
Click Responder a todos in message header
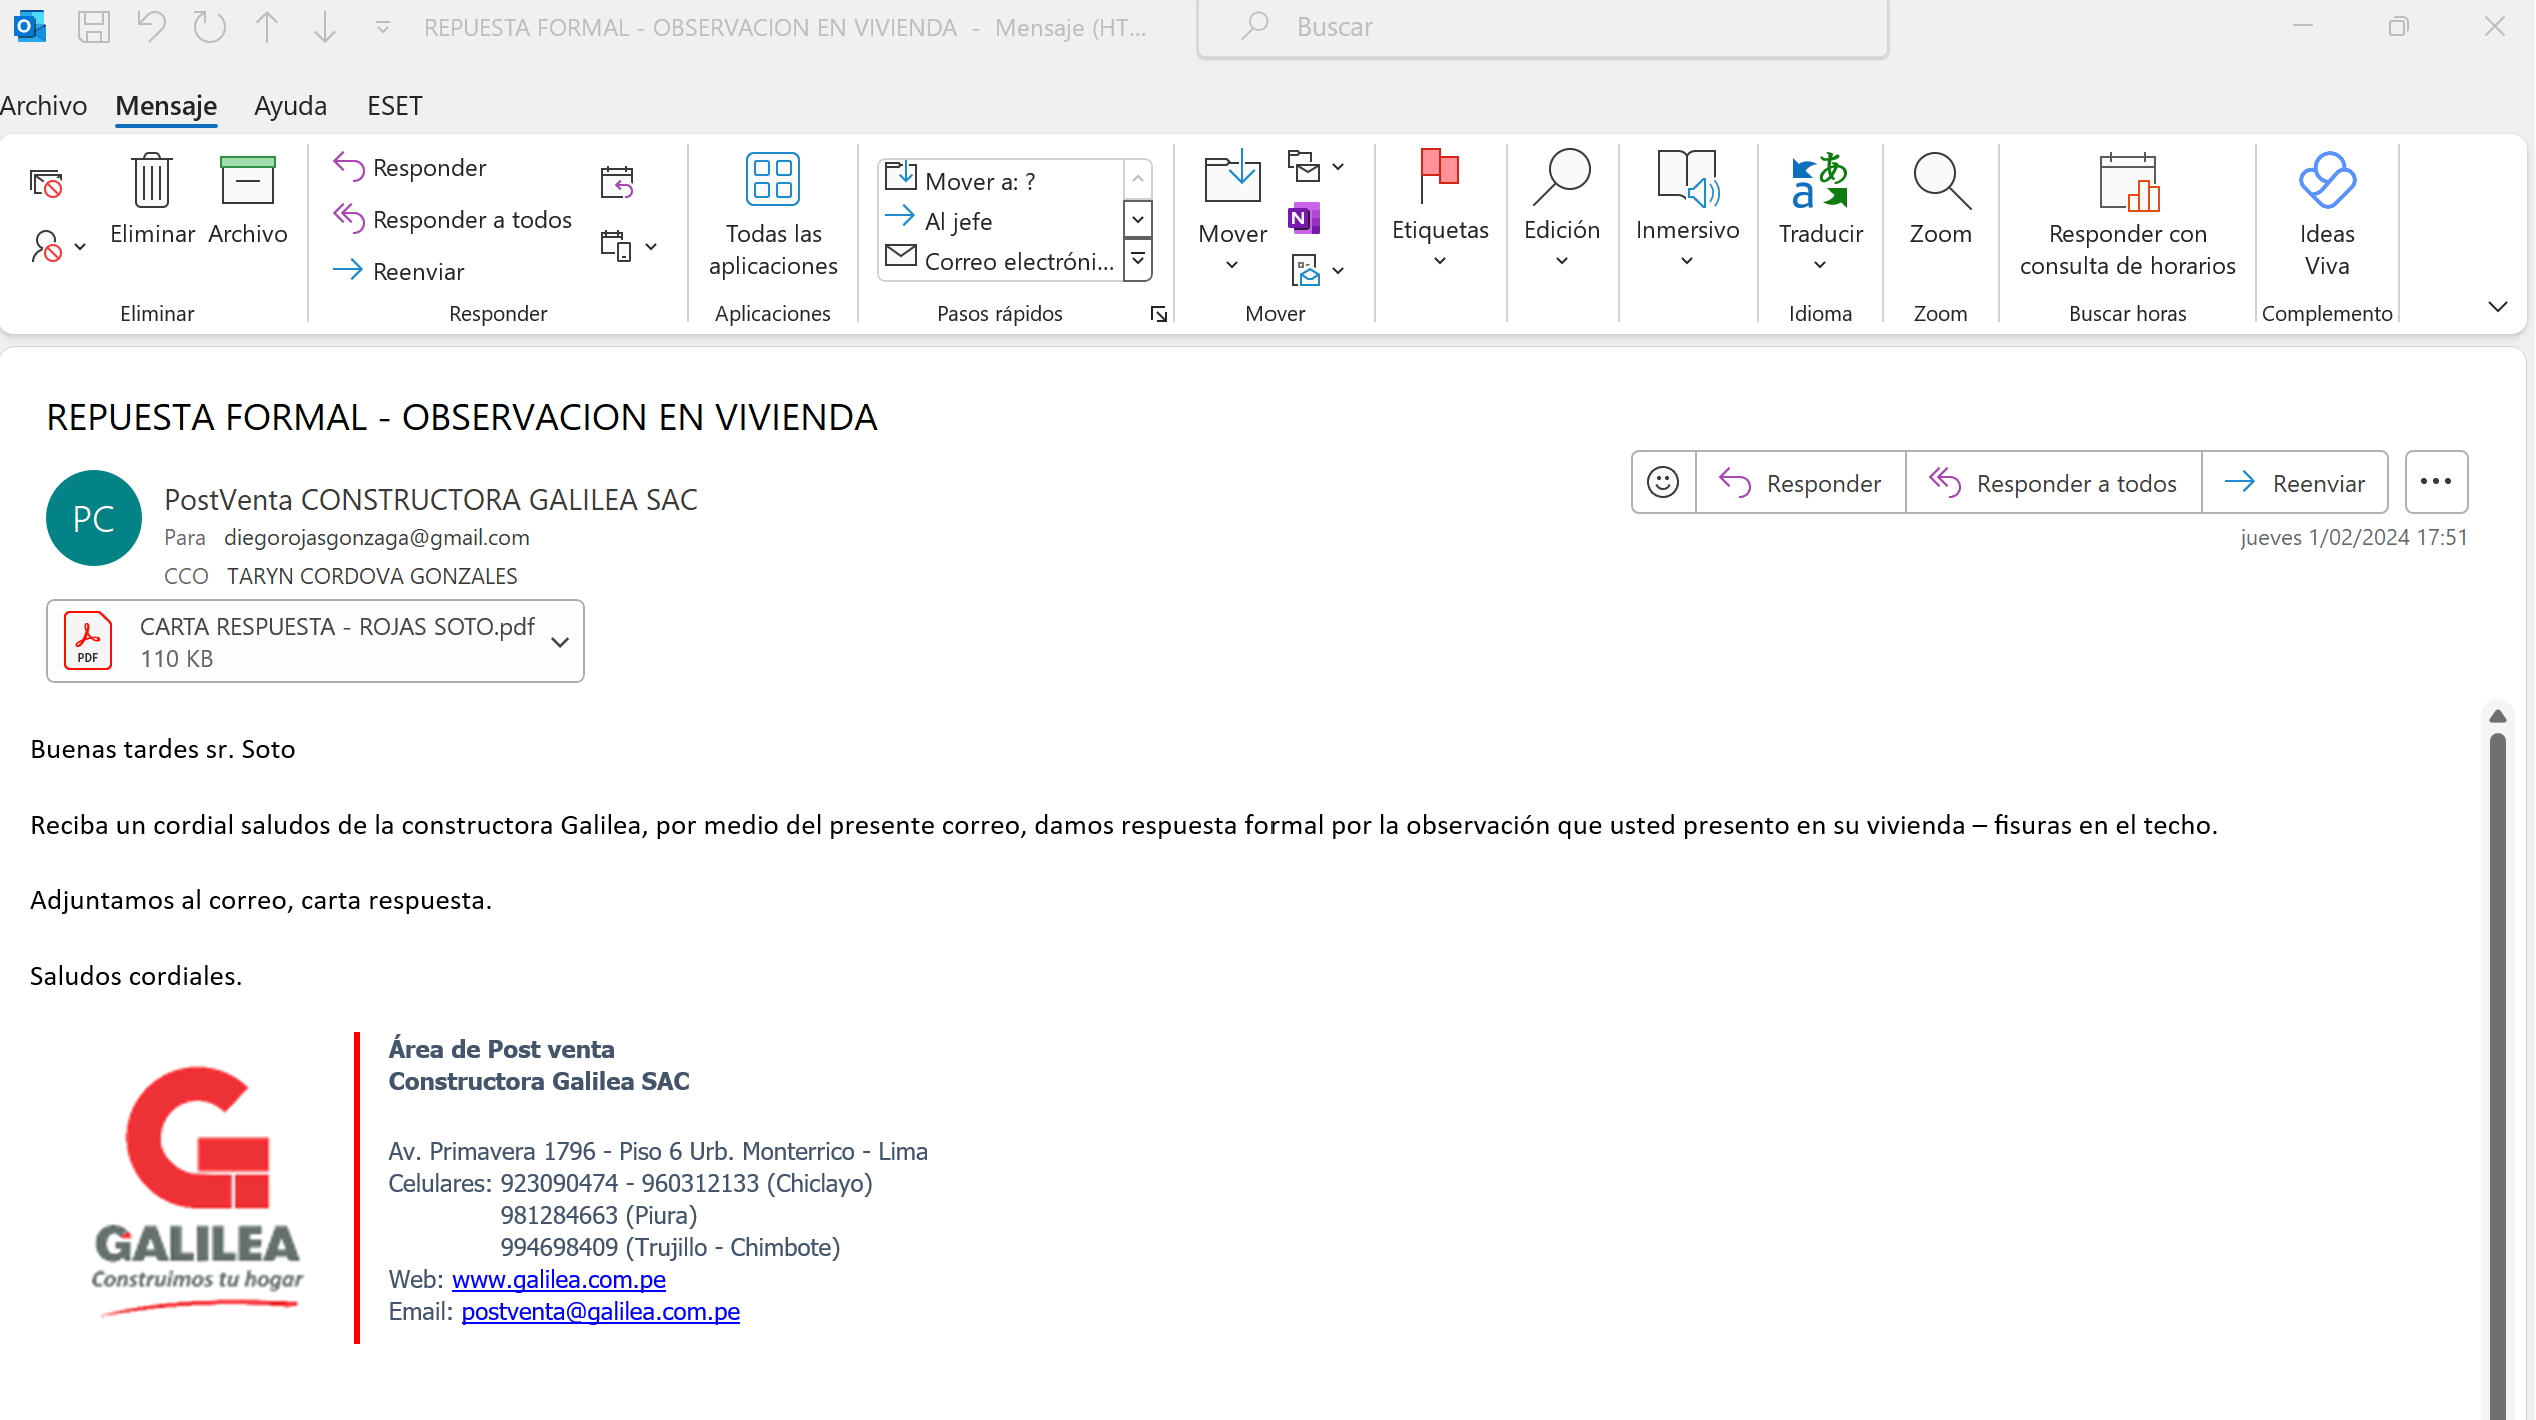pyautogui.click(x=2053, y=483)
